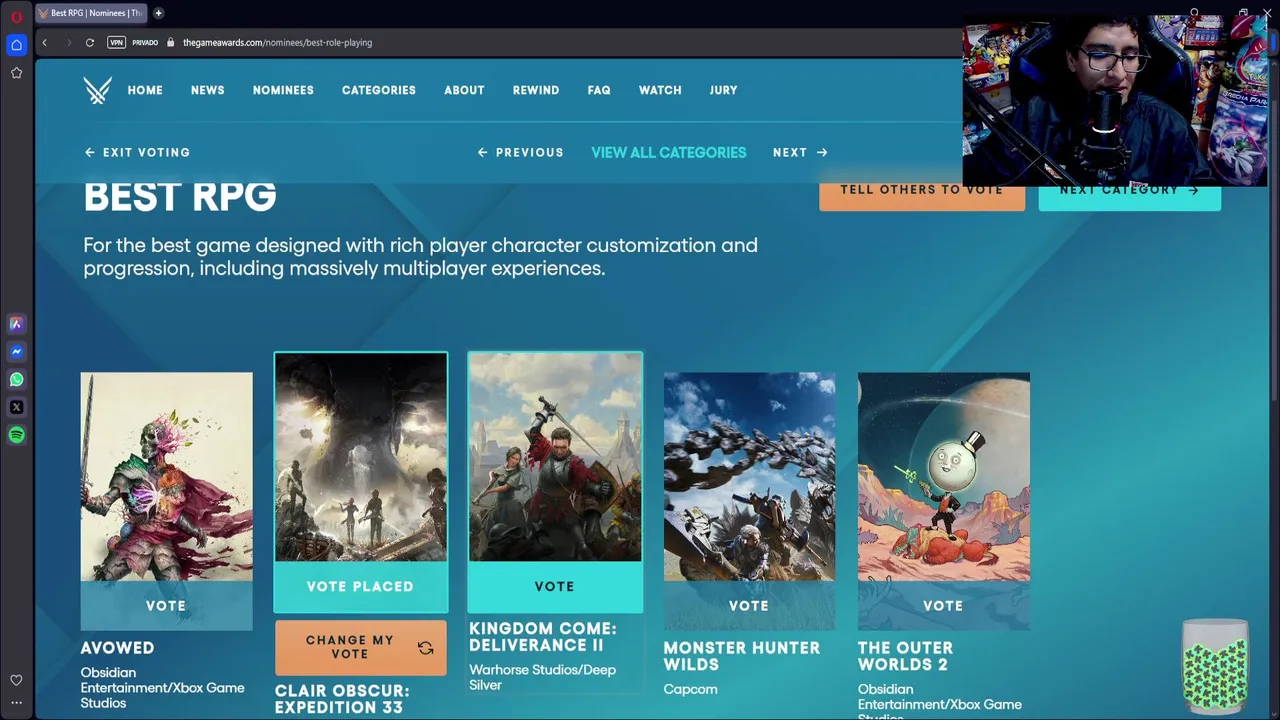Click THE OUTER WORLDS 2 title text

[x=905, y=656]
